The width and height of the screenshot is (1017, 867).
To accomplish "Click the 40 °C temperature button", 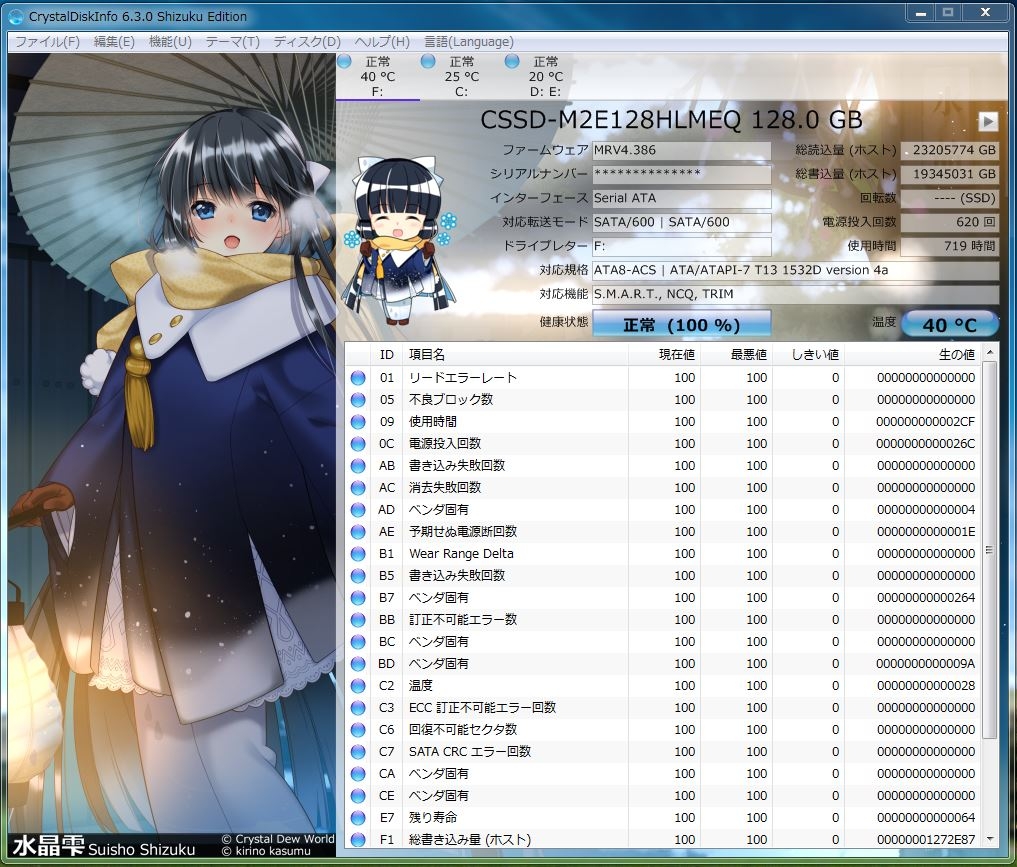I will click(x=950, y=324).
